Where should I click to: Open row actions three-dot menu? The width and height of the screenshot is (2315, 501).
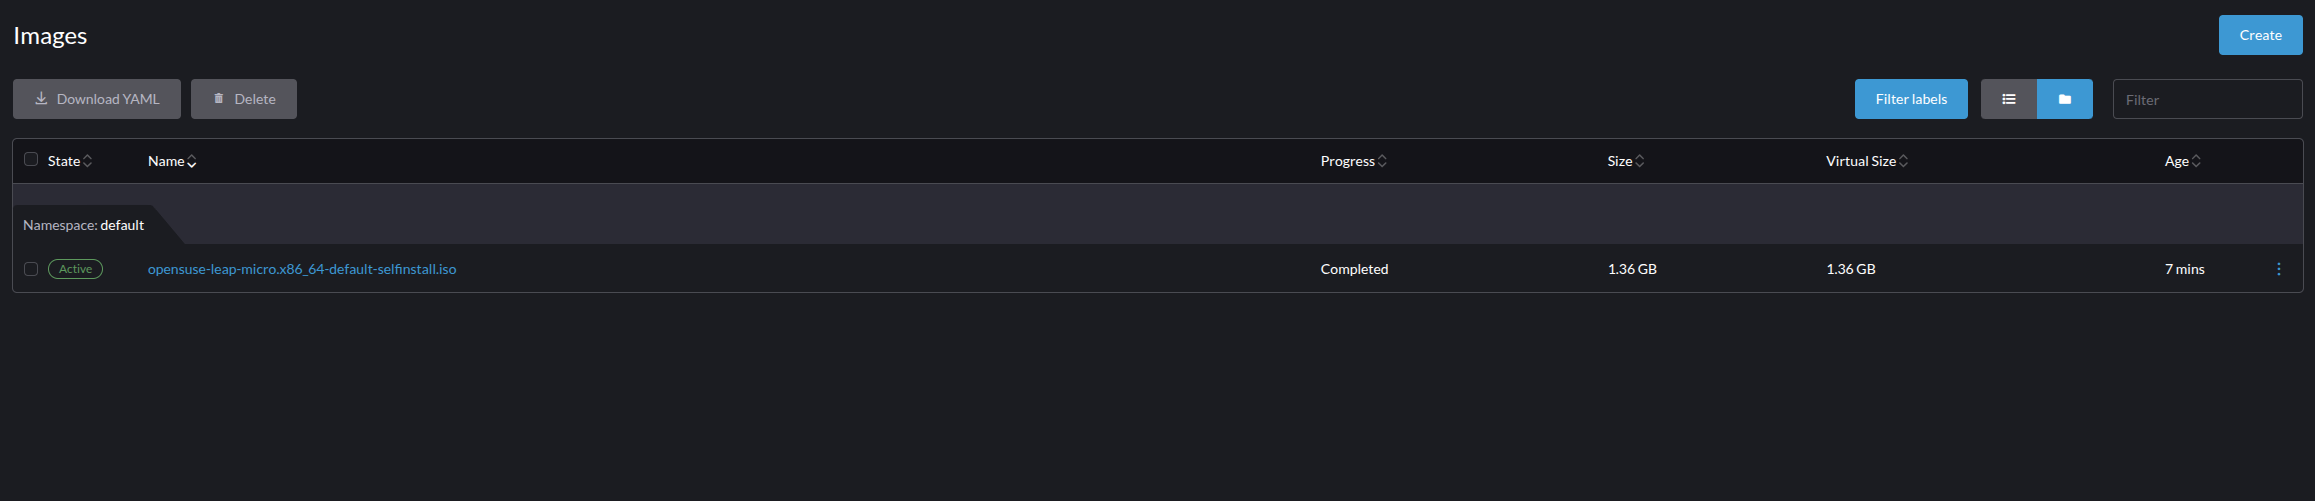2278,269
